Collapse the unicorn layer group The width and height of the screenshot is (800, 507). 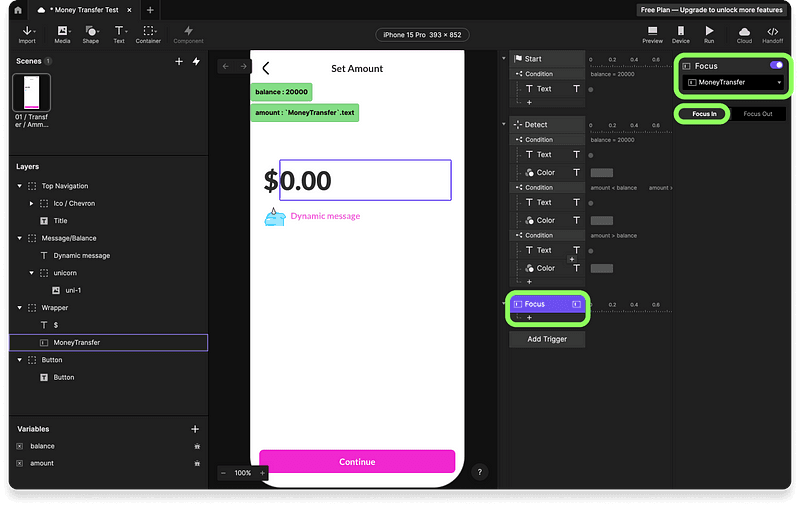(x=31, y=273)
